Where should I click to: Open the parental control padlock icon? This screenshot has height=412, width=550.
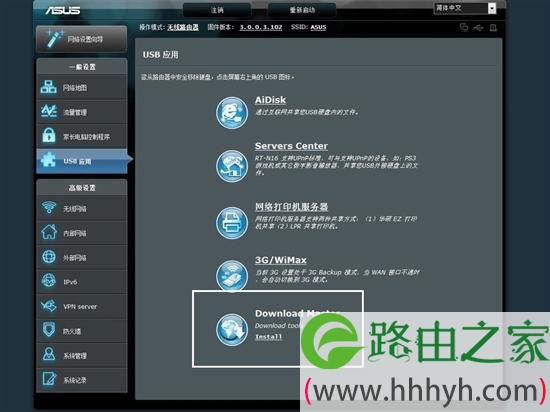[48, 135]
